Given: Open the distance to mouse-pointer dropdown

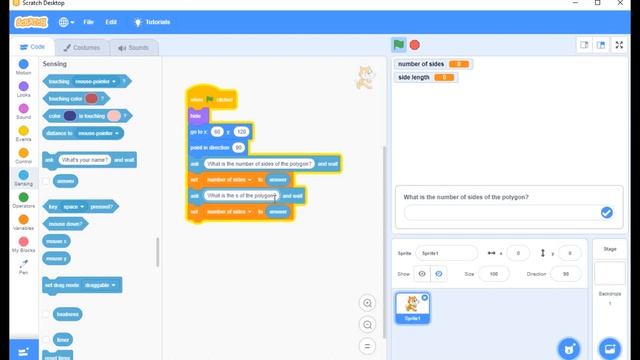Looking at the screenshot, I should click(98, 133).
